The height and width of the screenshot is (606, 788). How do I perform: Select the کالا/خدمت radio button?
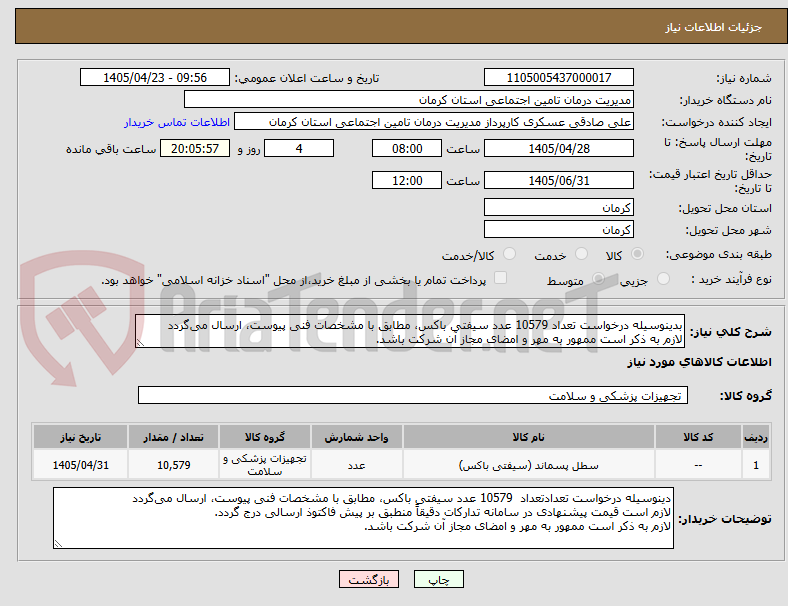(510, 254)
